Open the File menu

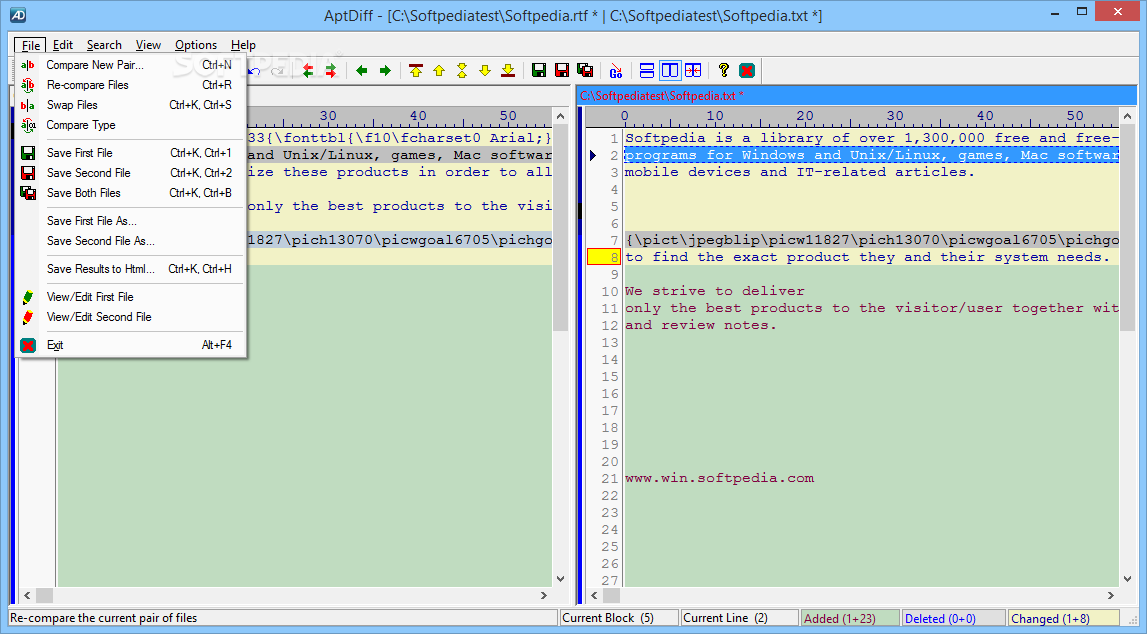coord(31,45)
